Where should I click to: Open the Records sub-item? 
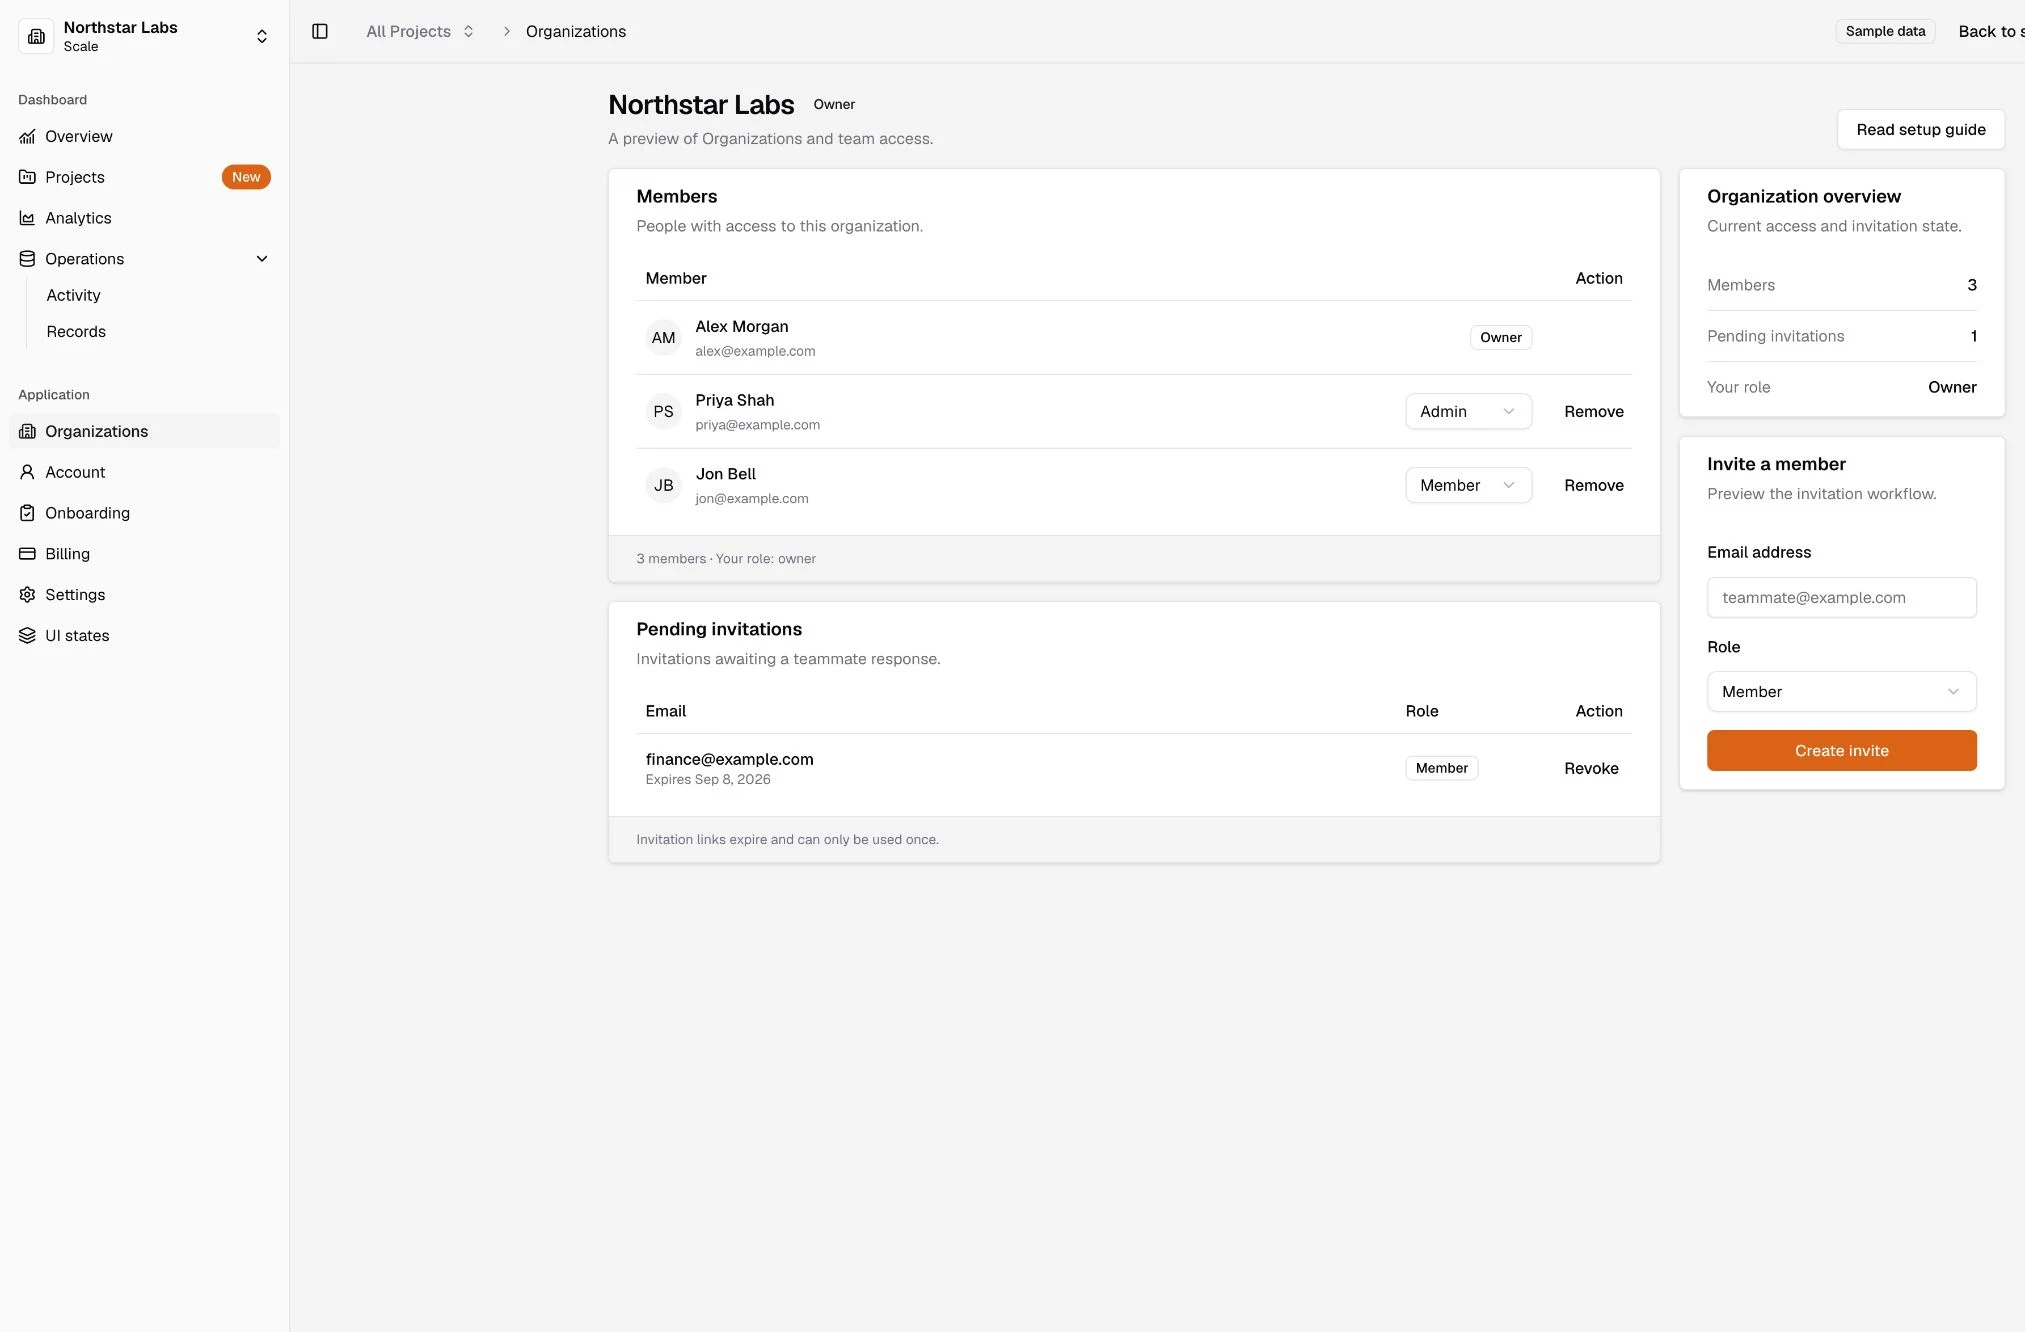coord(76,331)
